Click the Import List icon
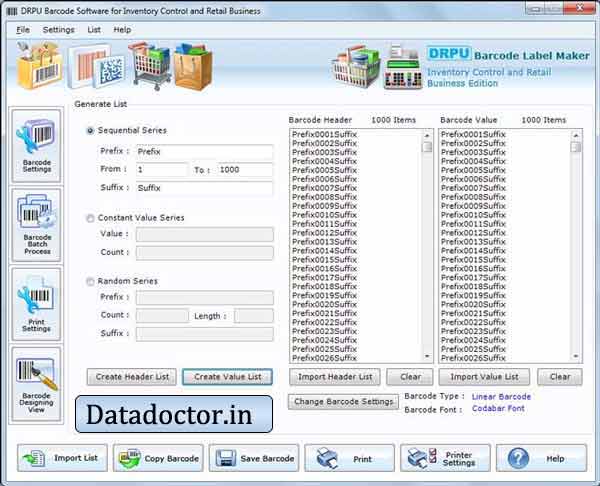This screenshot has height=486, width=600. click(34, 458)
